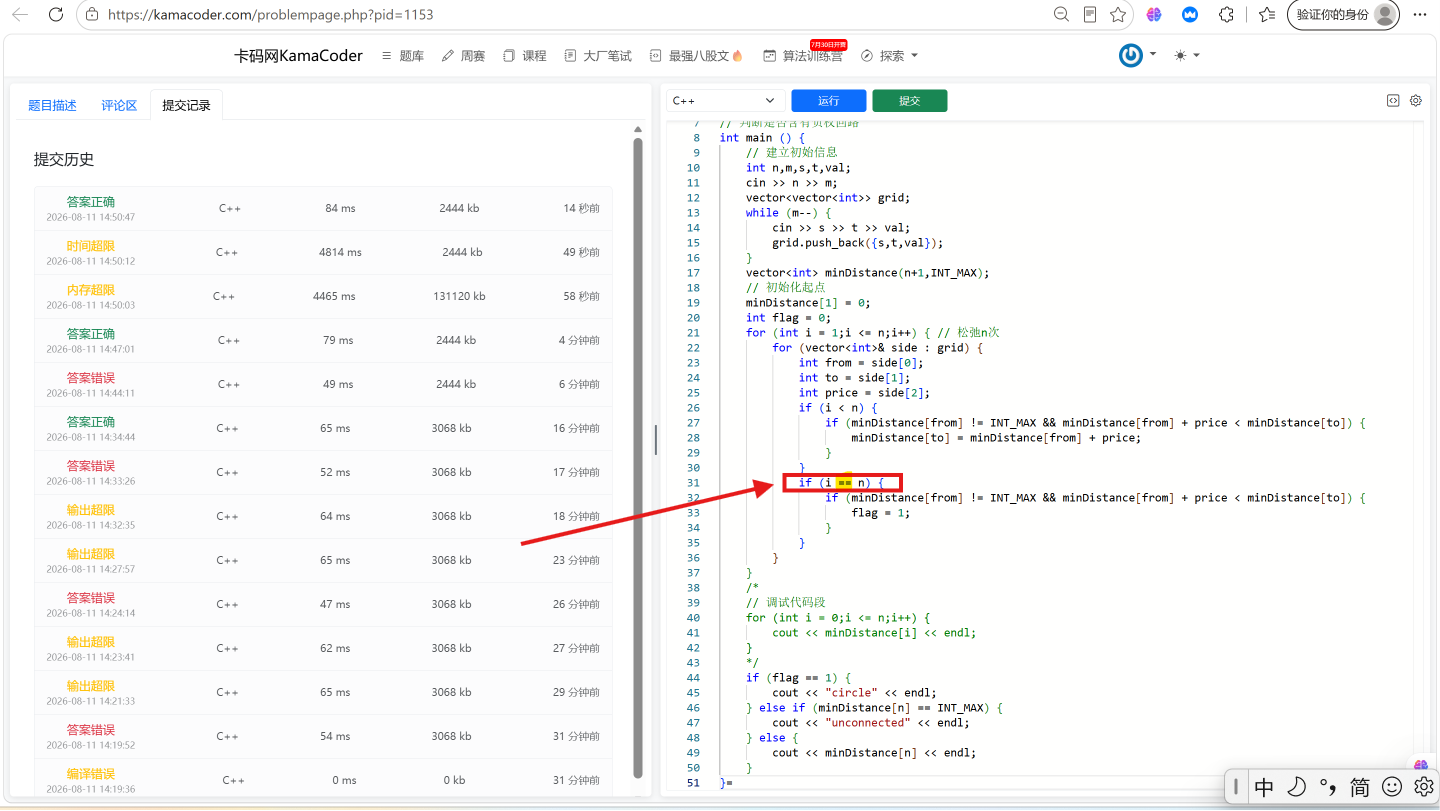Open the 题库 menu item

click(x=403, y=56)
